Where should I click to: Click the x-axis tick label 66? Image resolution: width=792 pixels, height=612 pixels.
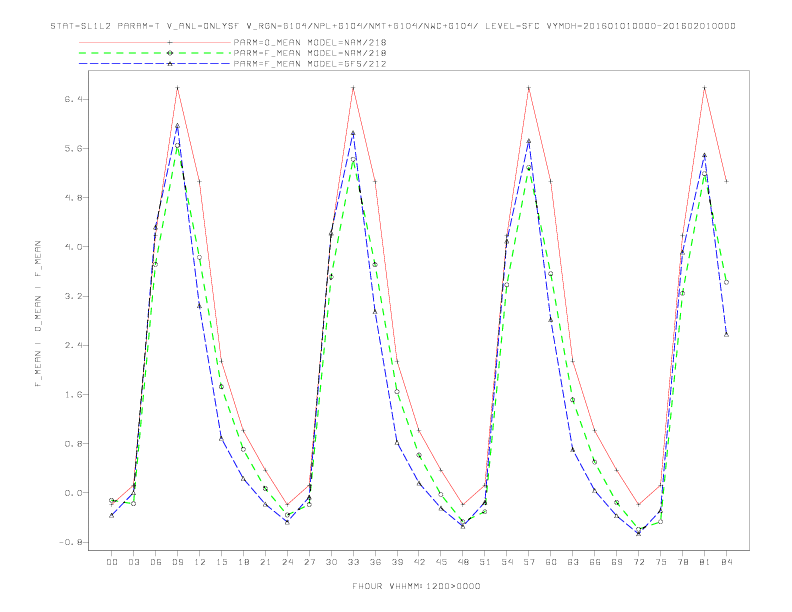[595, 562]
